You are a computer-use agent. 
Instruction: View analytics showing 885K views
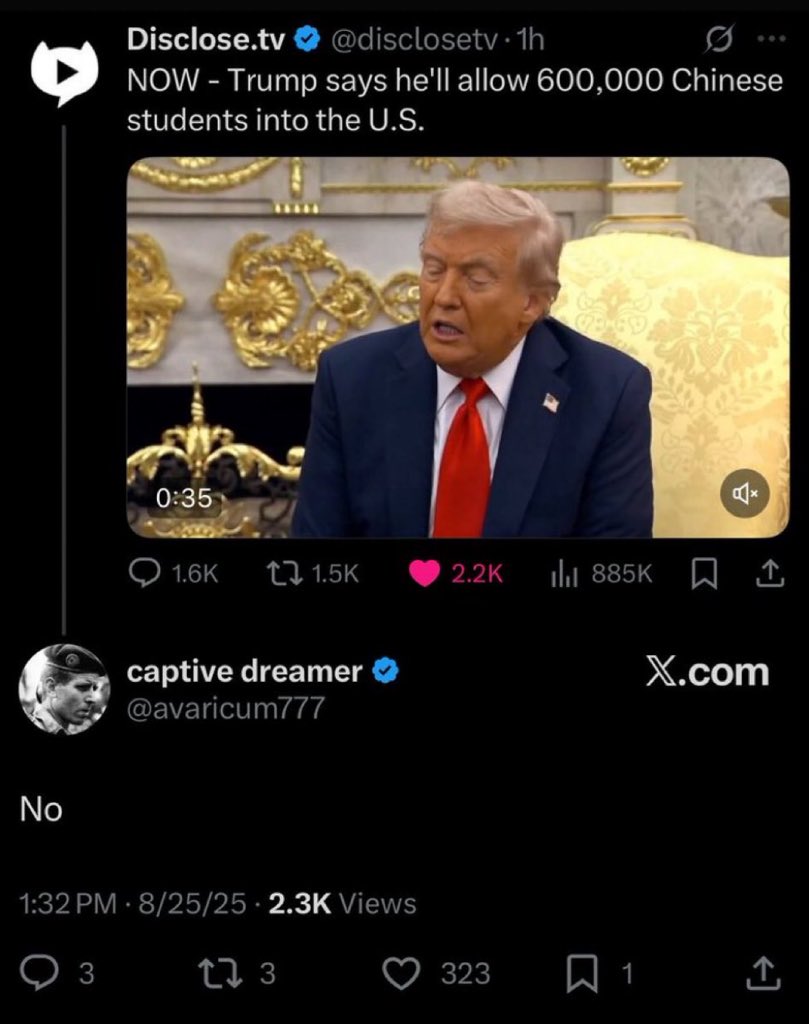(601, 573)
